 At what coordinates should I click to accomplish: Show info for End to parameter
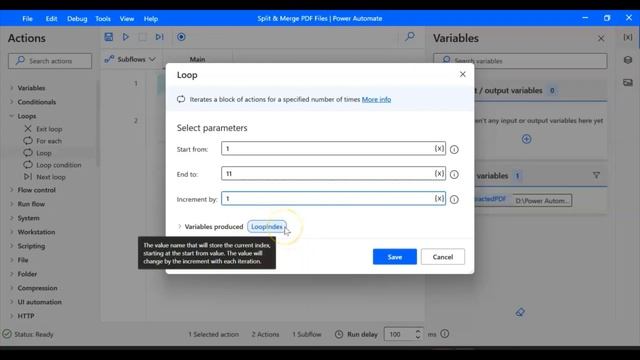tap(454, 174)
